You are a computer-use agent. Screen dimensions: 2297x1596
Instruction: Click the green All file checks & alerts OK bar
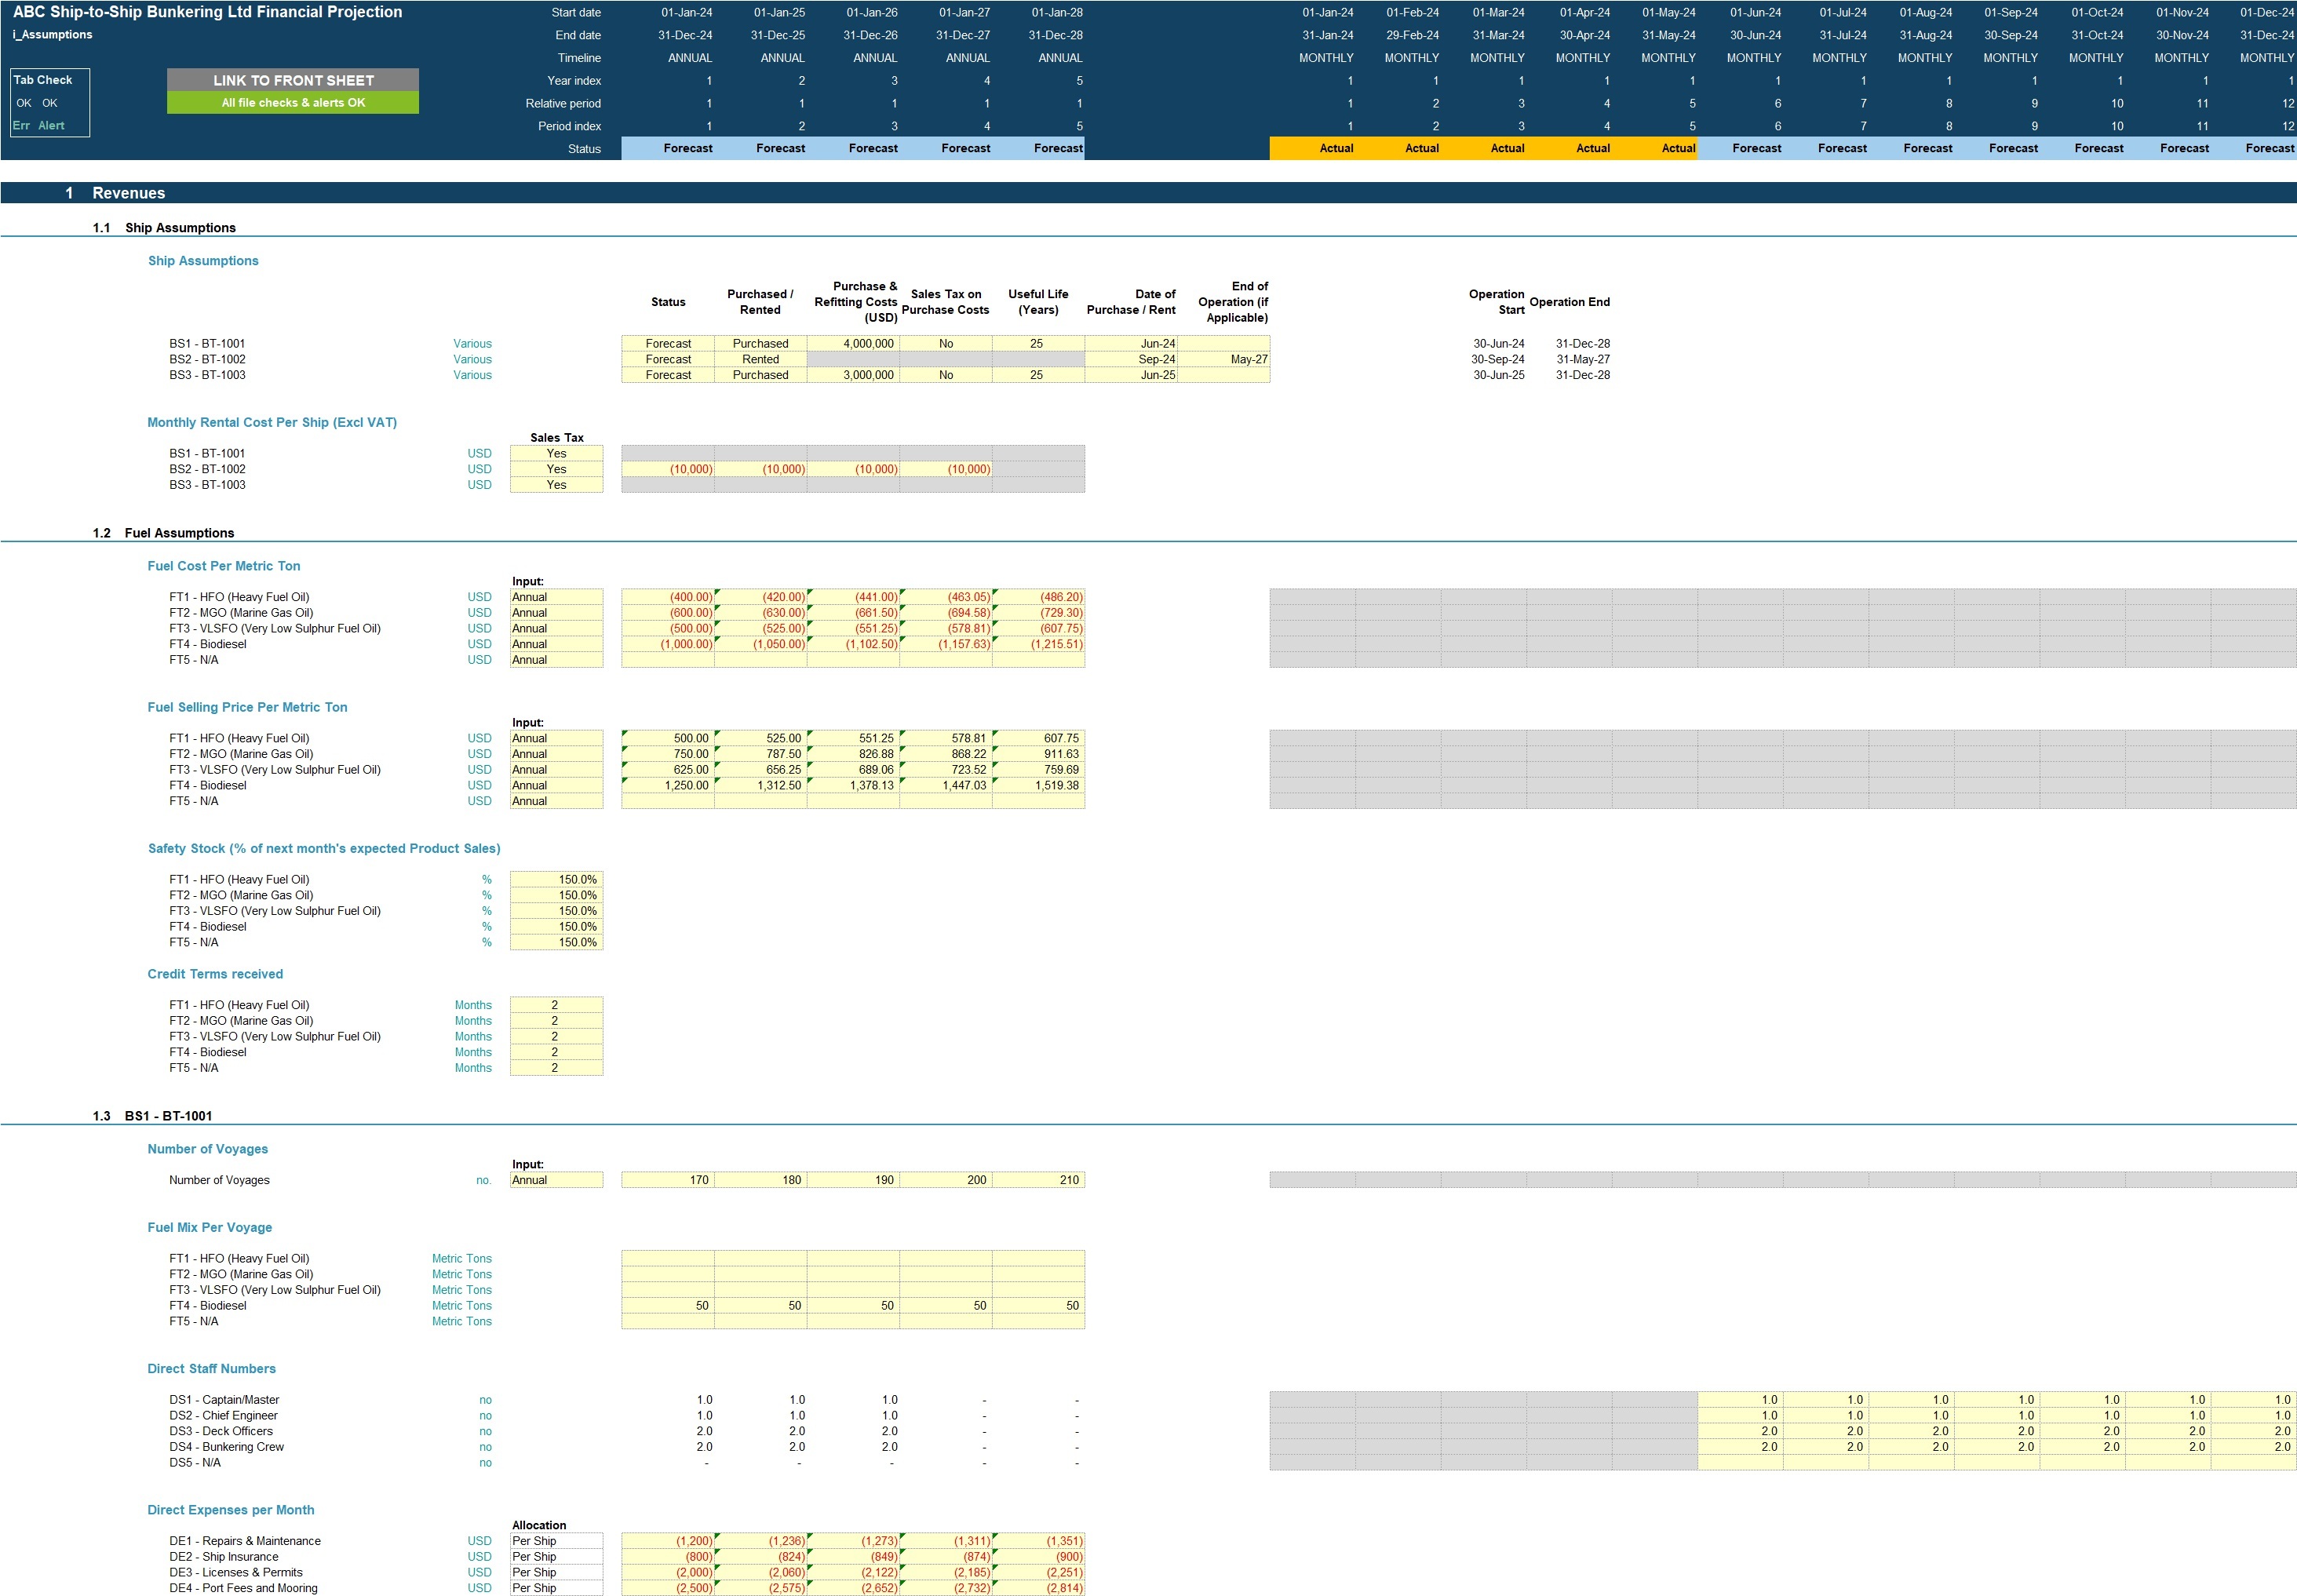pos(293,103)
